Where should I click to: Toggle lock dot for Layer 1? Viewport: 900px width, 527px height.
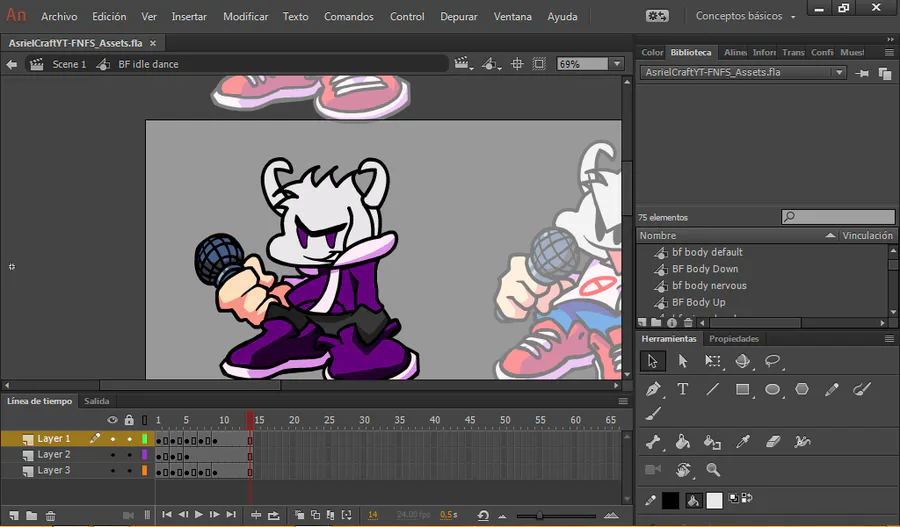click(x=129, y=439)
